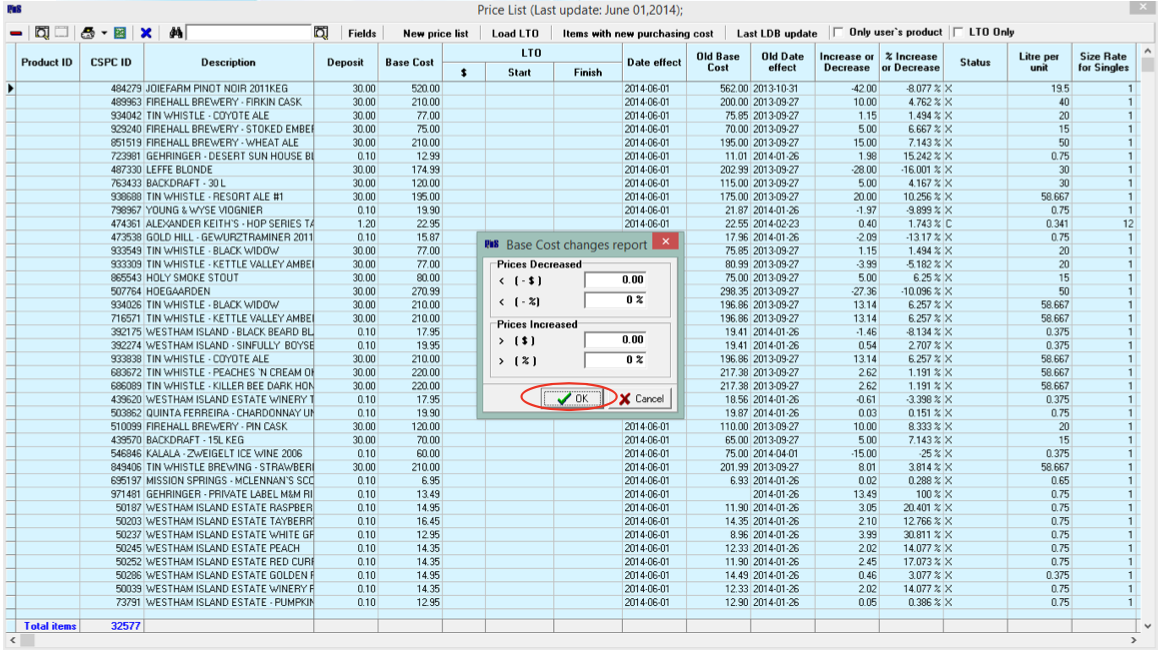Click the blank window icon in toolbar
This screenshot has width=1162, height=652.
click(x=62, y=33)
